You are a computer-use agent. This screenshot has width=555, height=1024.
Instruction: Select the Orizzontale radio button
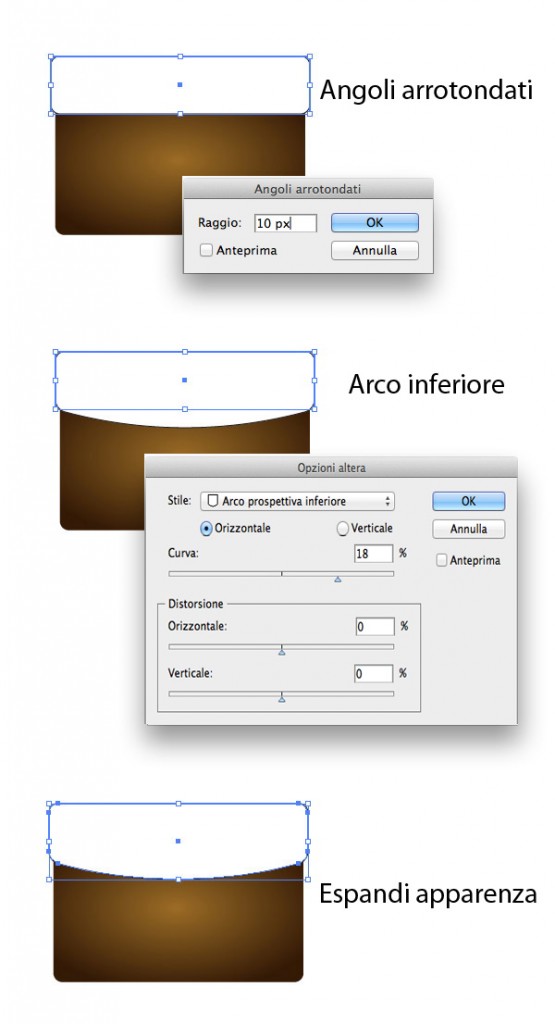pyautogui.click(x=206, y=529)
